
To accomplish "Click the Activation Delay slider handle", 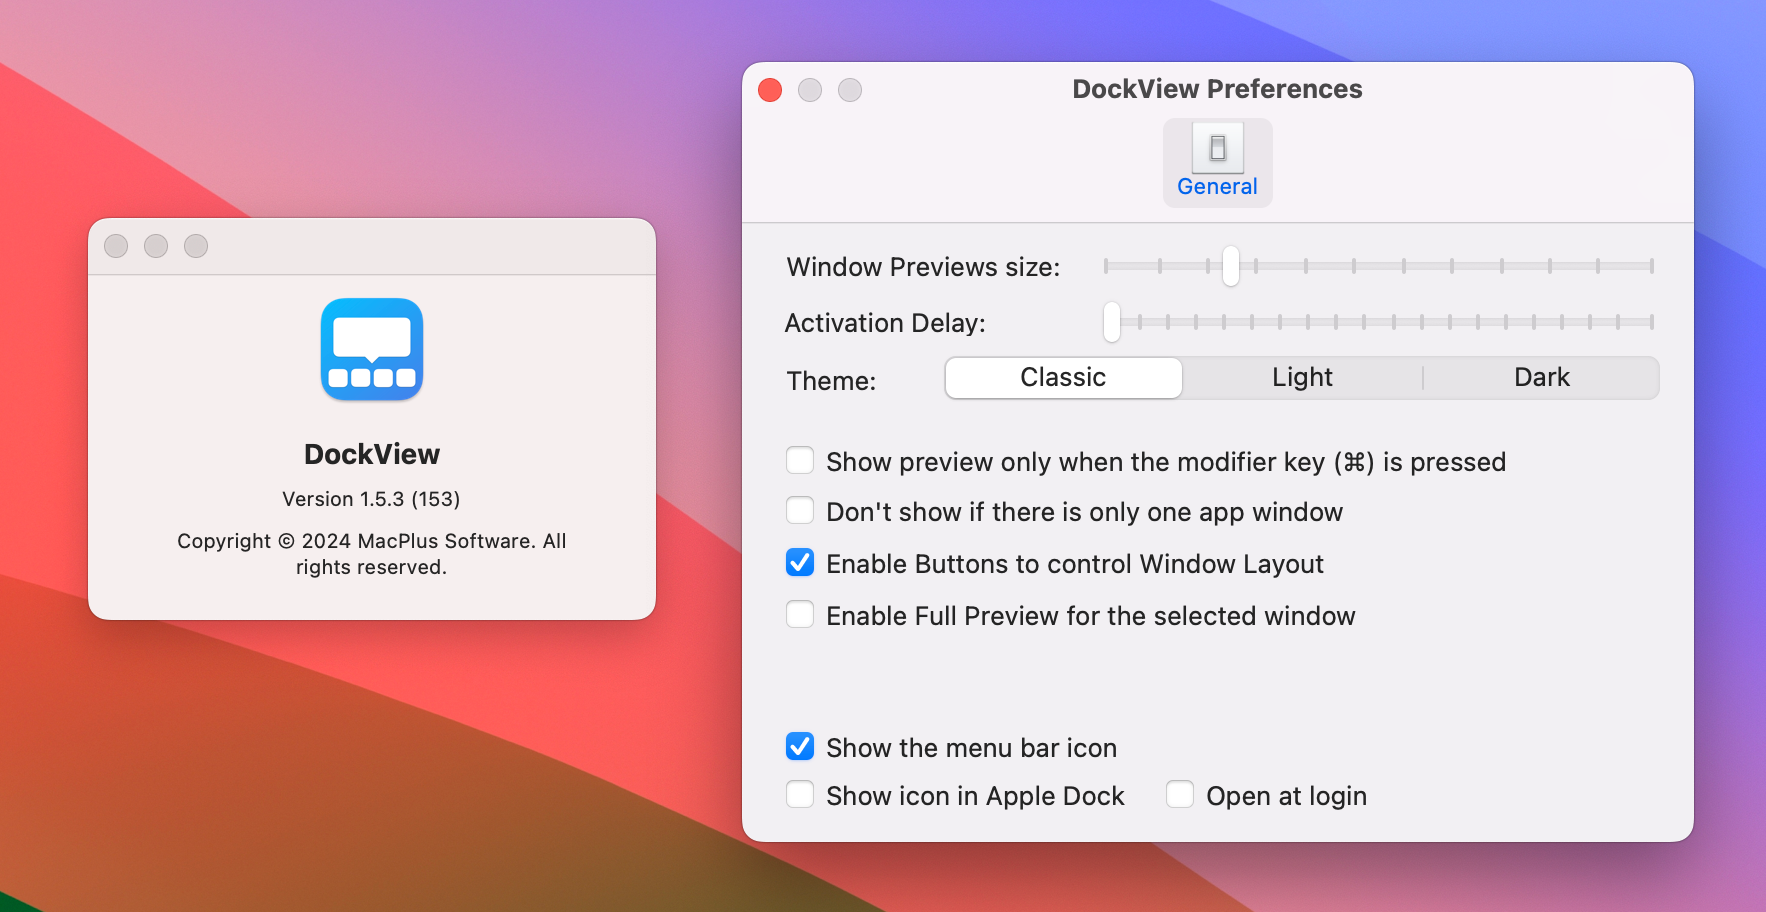I will click(1112, 323).
